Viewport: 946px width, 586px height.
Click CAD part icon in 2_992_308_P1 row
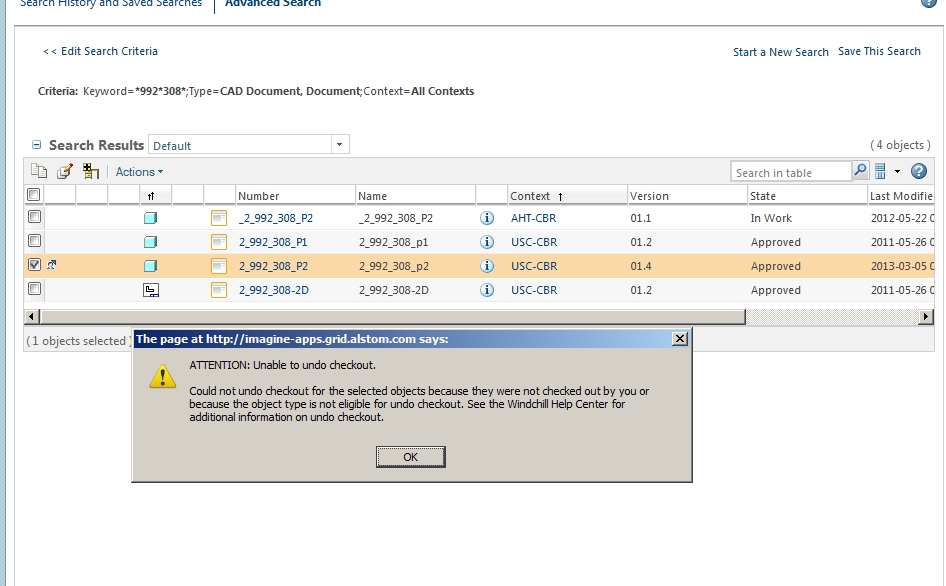point(150,242)
